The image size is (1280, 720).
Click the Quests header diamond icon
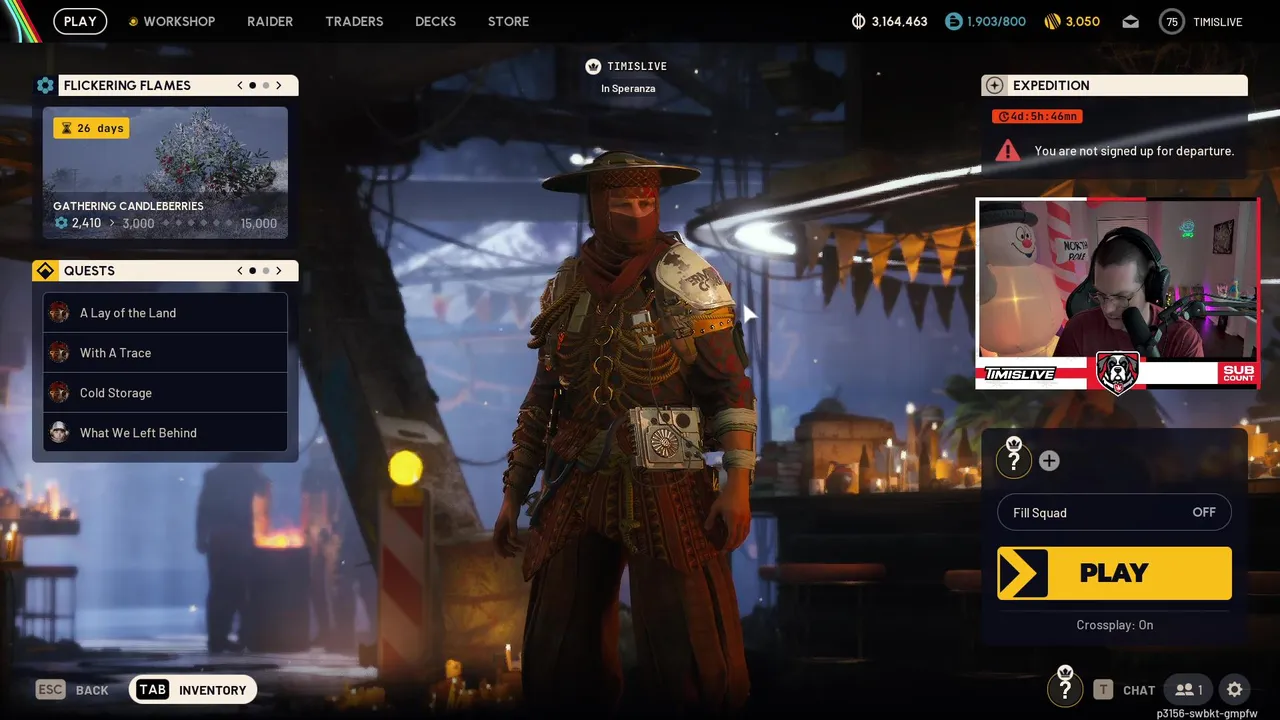pos(45,271)
